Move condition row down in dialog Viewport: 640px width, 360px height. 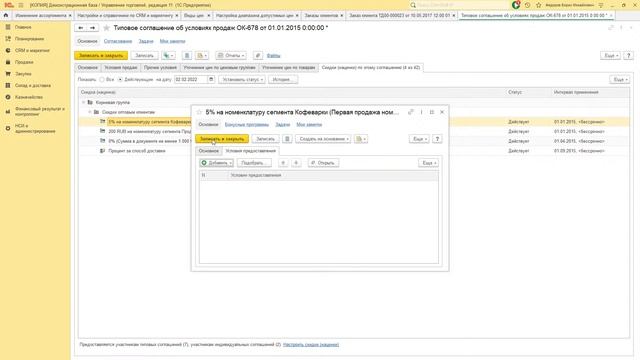tap(296, 163)
